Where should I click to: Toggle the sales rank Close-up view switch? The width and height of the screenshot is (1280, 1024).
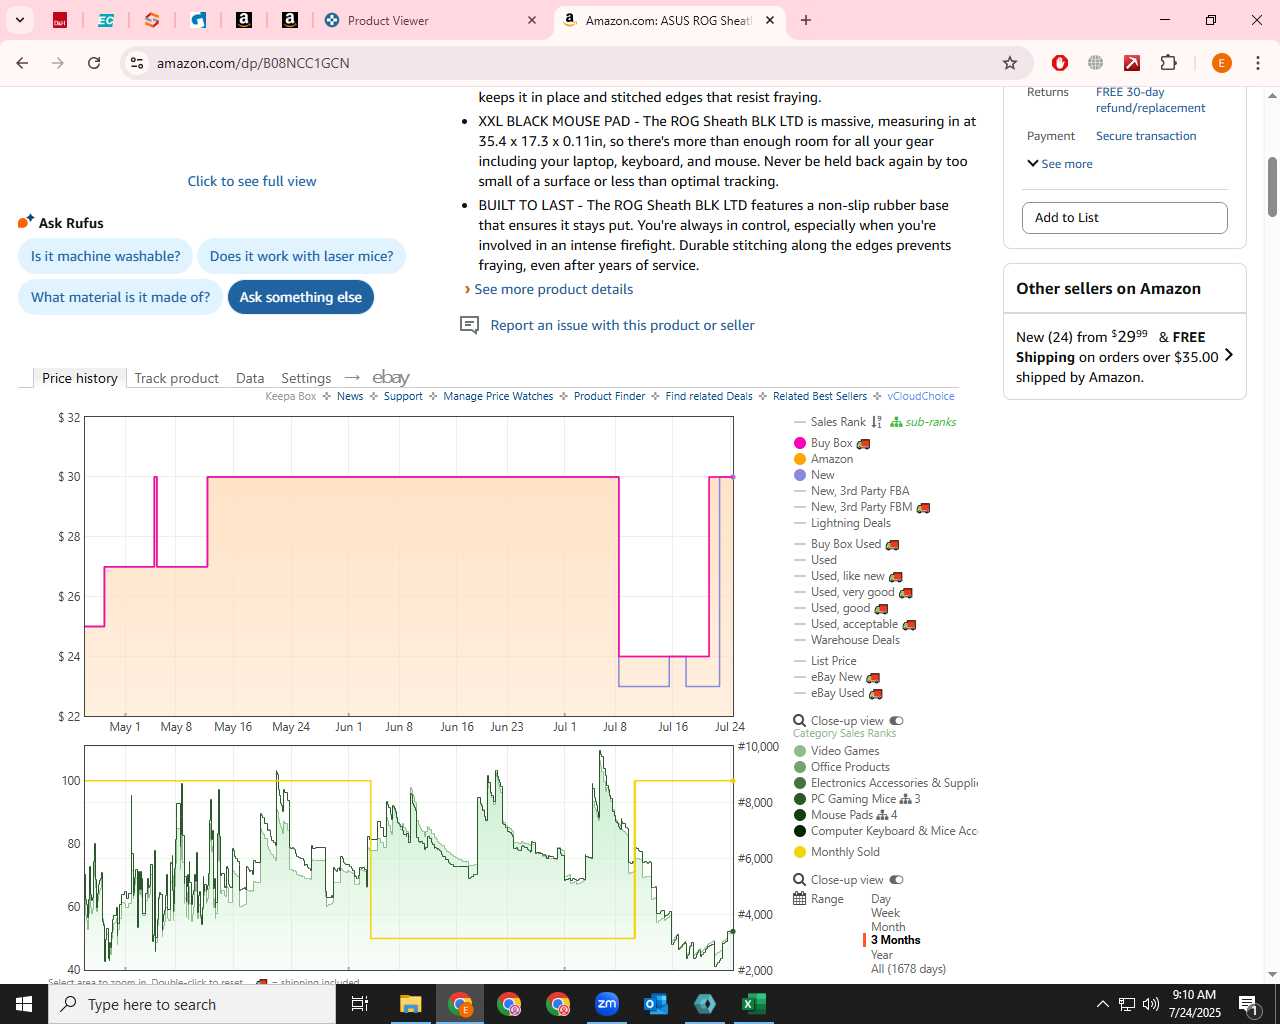pyautogui.click(x=896, y=880)
